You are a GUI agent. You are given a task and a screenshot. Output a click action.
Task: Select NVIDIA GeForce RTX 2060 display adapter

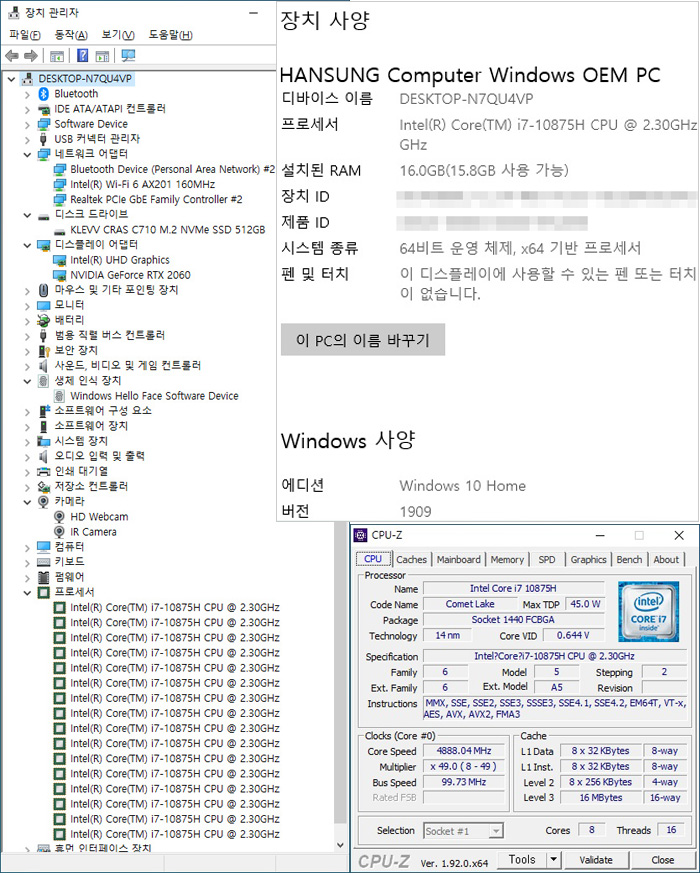click(130, 275)
